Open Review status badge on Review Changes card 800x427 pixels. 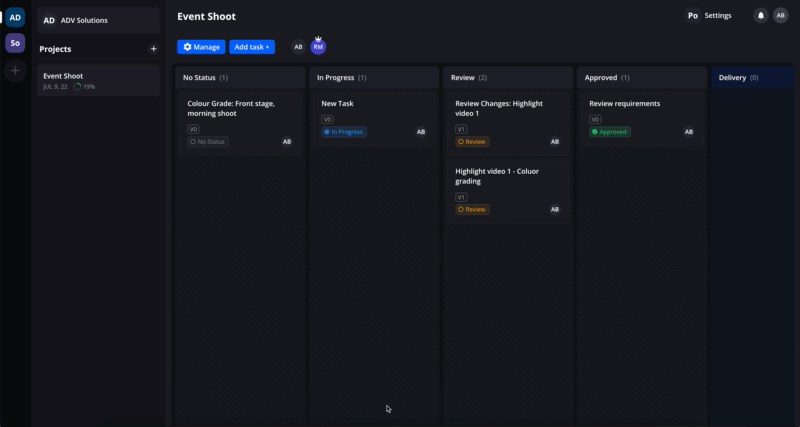(x=472, y=142)
